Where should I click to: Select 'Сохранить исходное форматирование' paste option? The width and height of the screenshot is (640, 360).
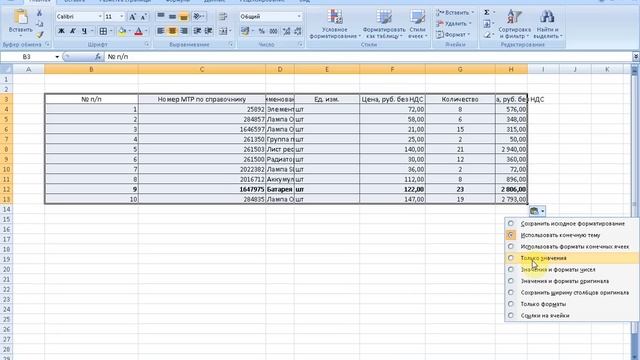pos(572,224)
